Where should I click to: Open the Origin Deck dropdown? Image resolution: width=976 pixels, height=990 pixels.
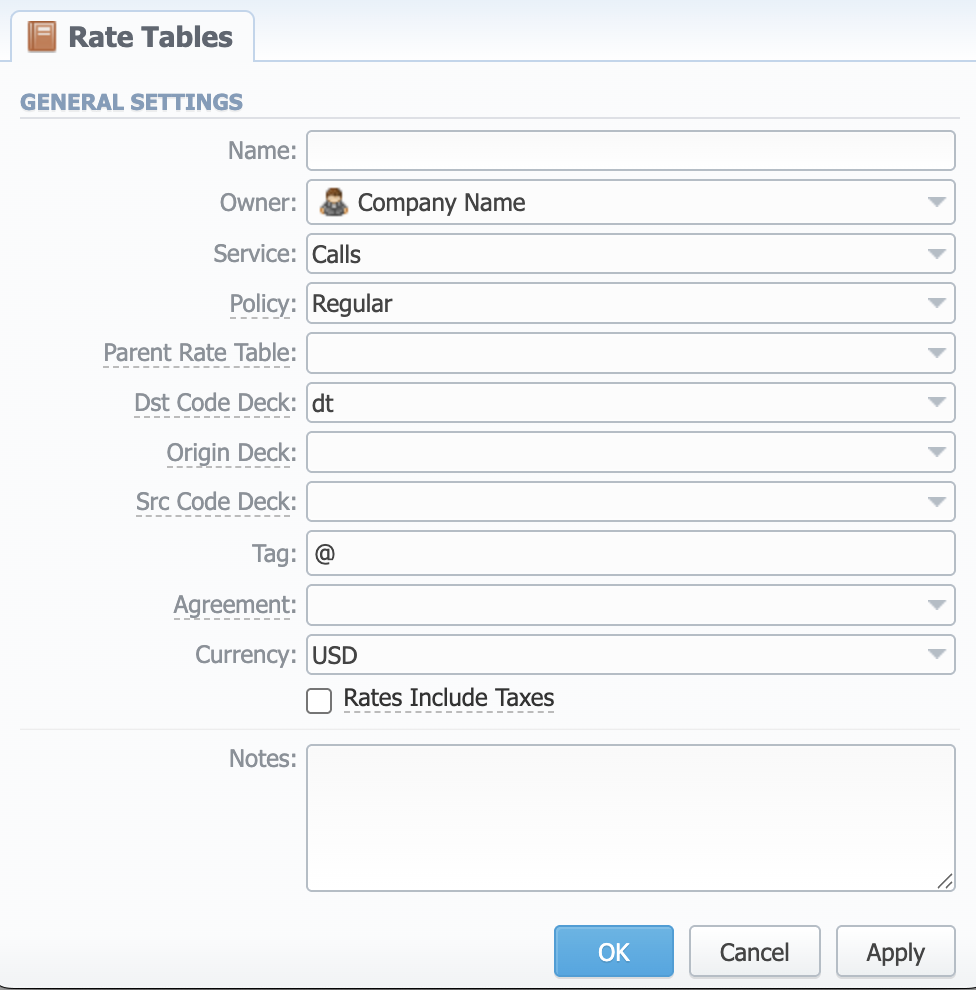937,452
